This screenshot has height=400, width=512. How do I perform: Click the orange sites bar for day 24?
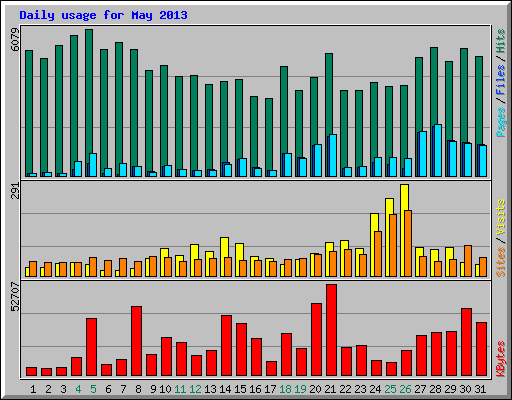coord(378,254)
